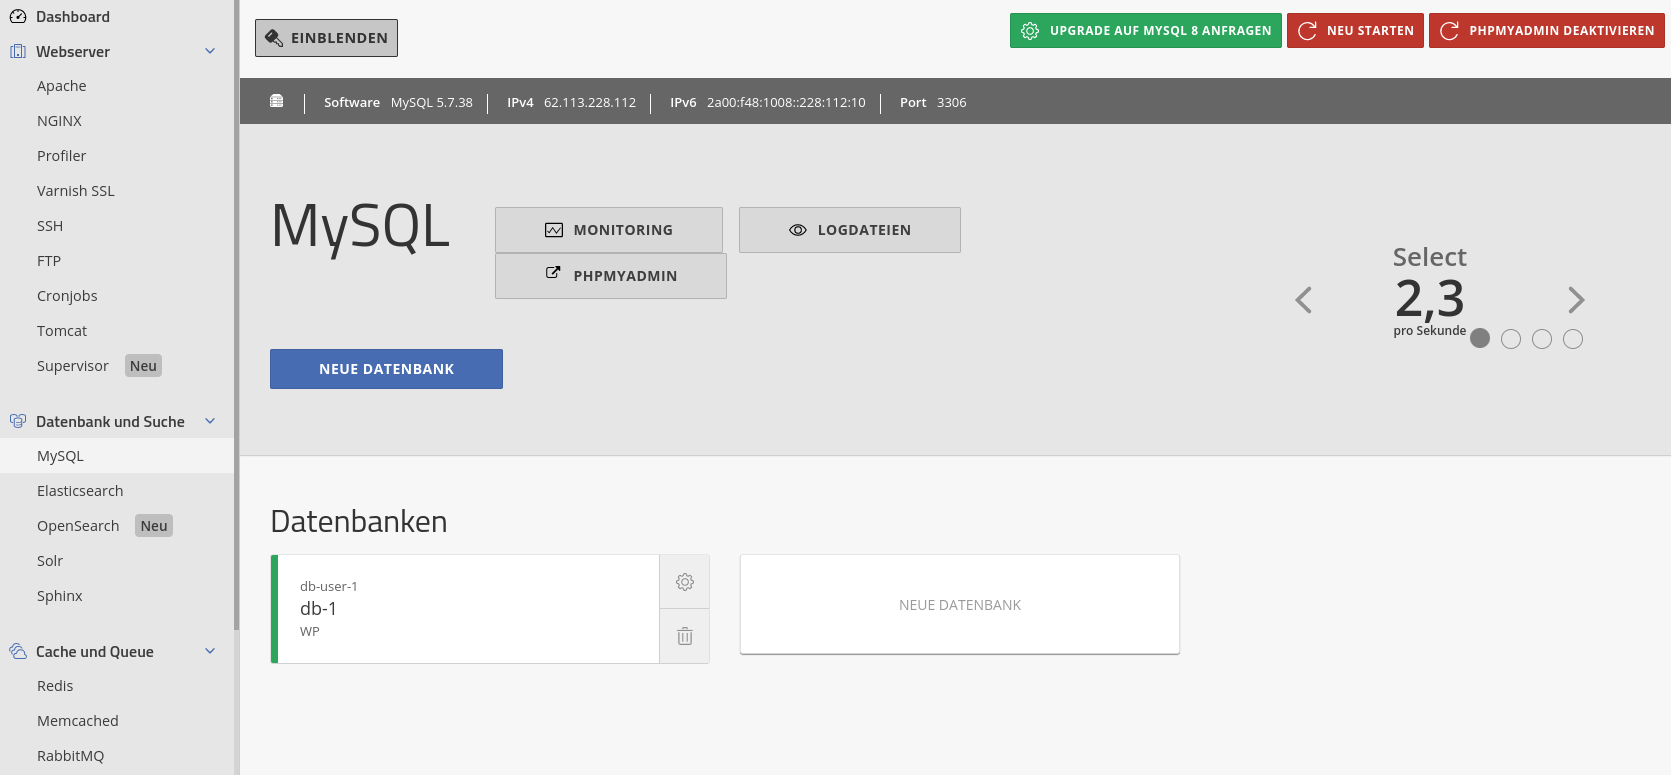Open NGINX in the sidebar
The image size is (1671, 775).
click(x=60, y=121)
